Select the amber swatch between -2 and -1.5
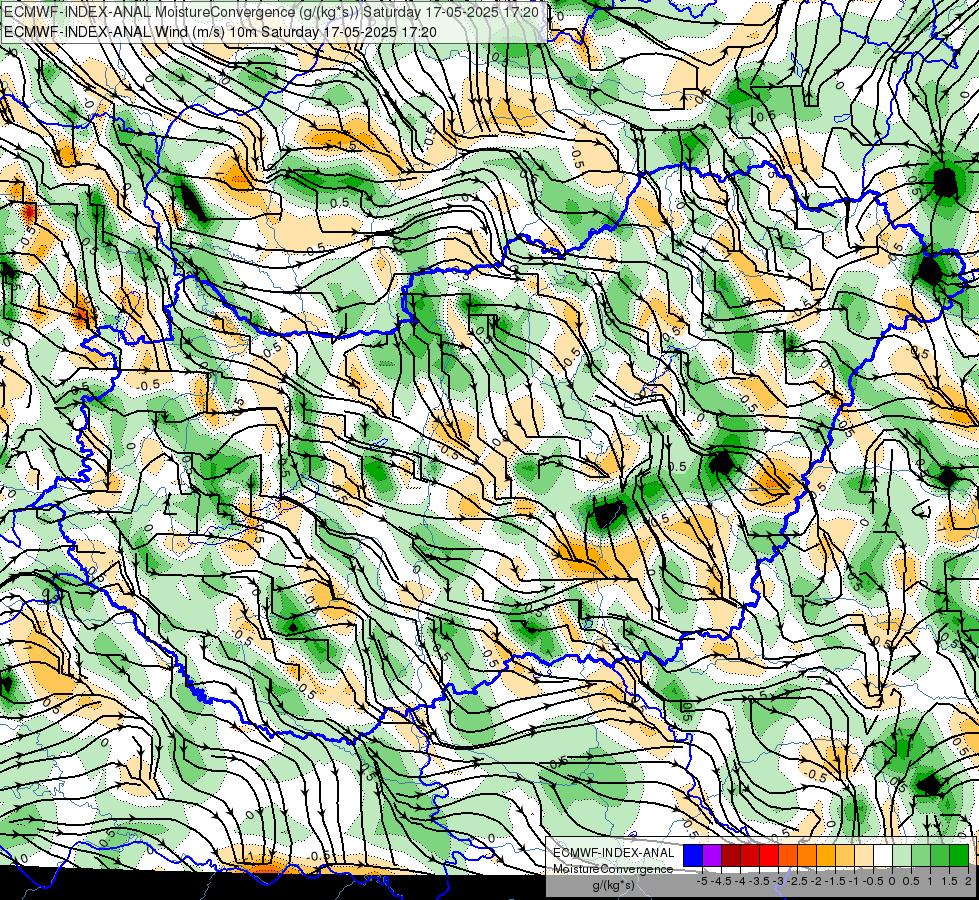 [x=825, y=855]
